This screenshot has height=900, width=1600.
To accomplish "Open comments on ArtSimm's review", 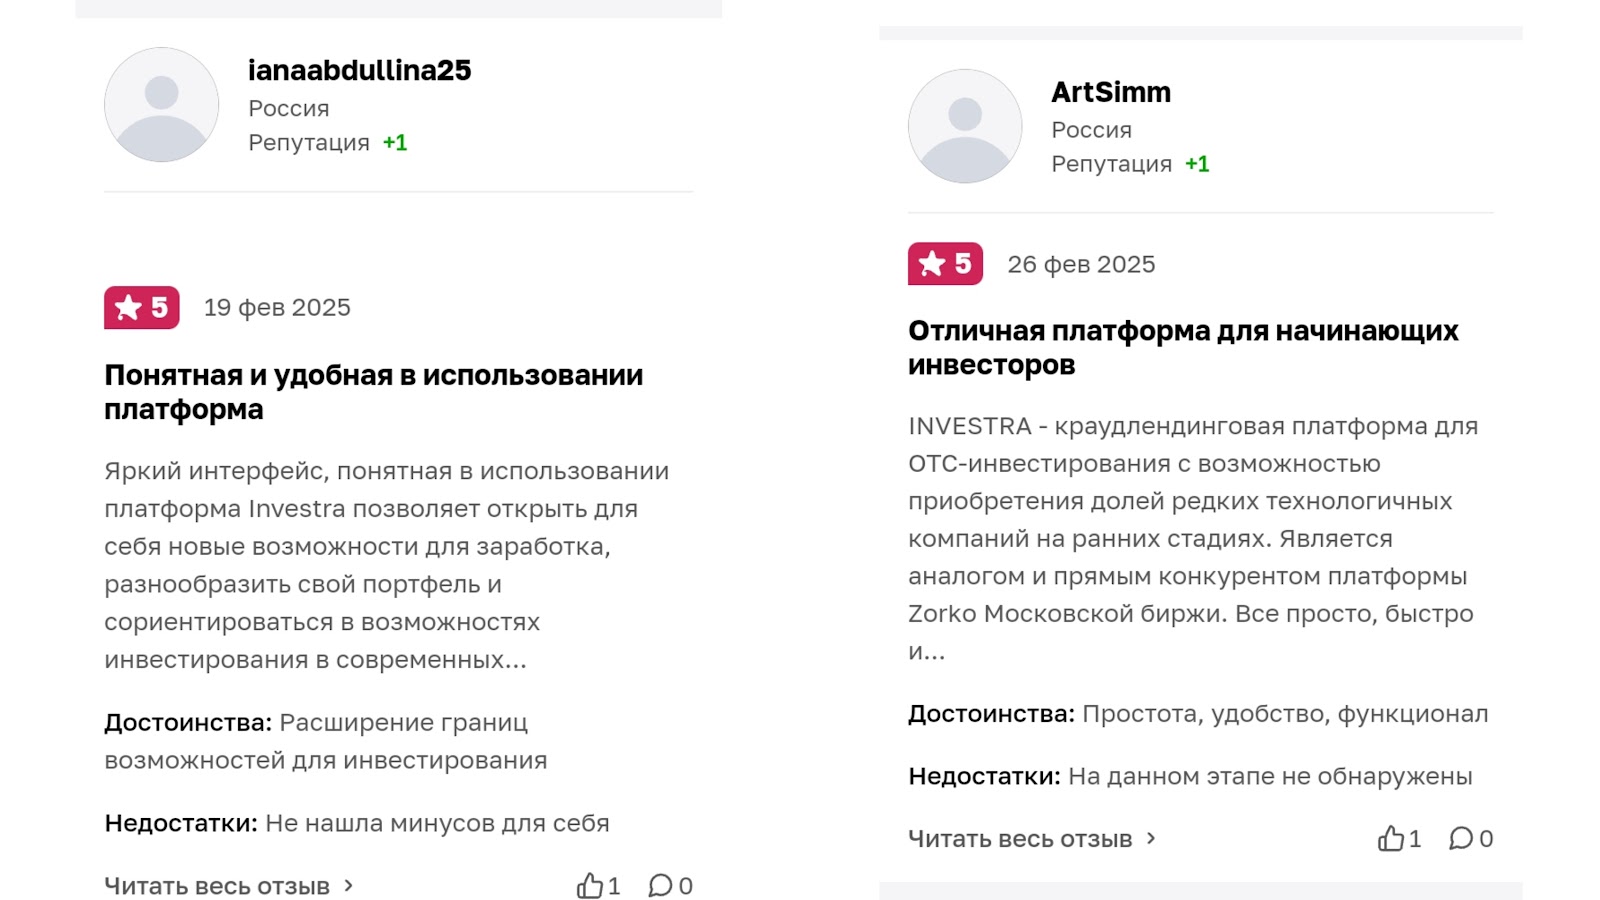I will [1461, 839].
